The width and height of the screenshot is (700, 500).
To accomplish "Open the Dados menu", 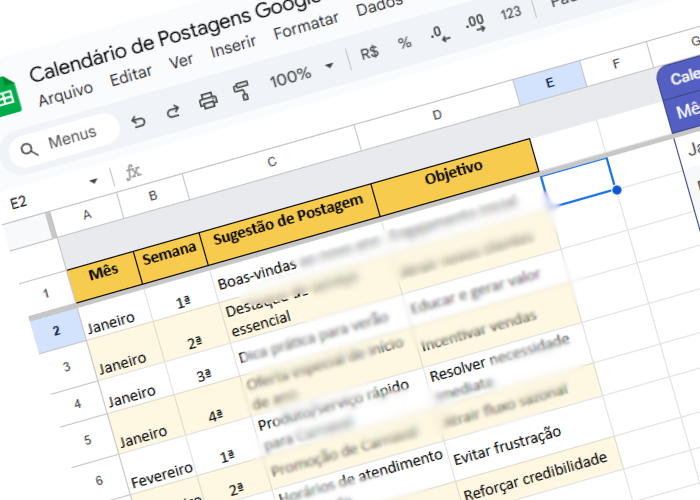I will pyautogui.click(x=379, y=7).
